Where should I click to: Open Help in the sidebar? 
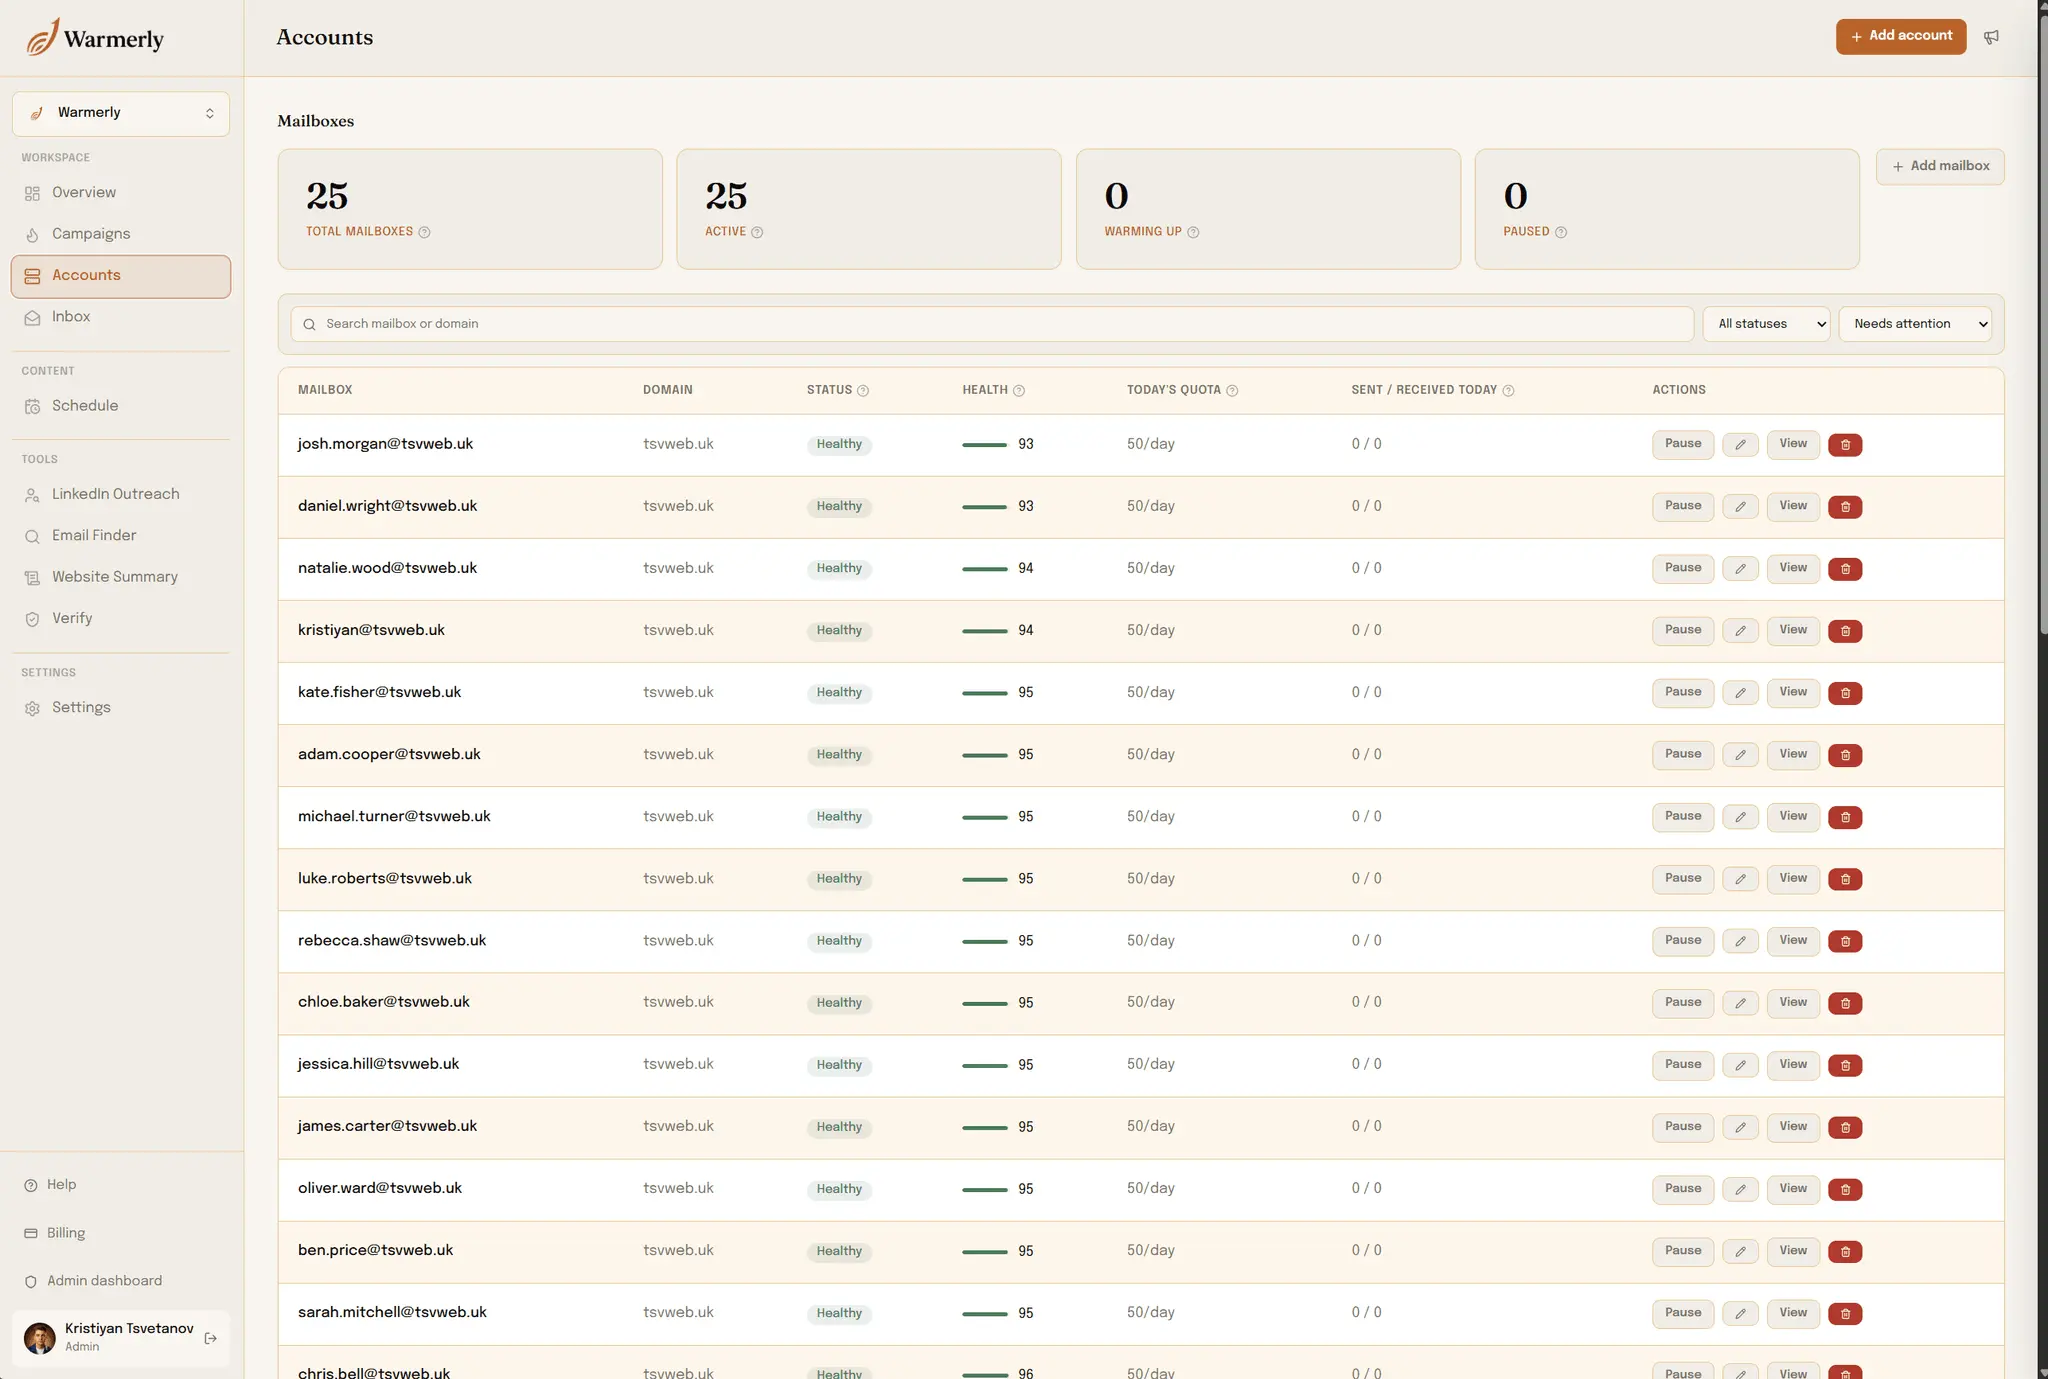pos(121,1185)
